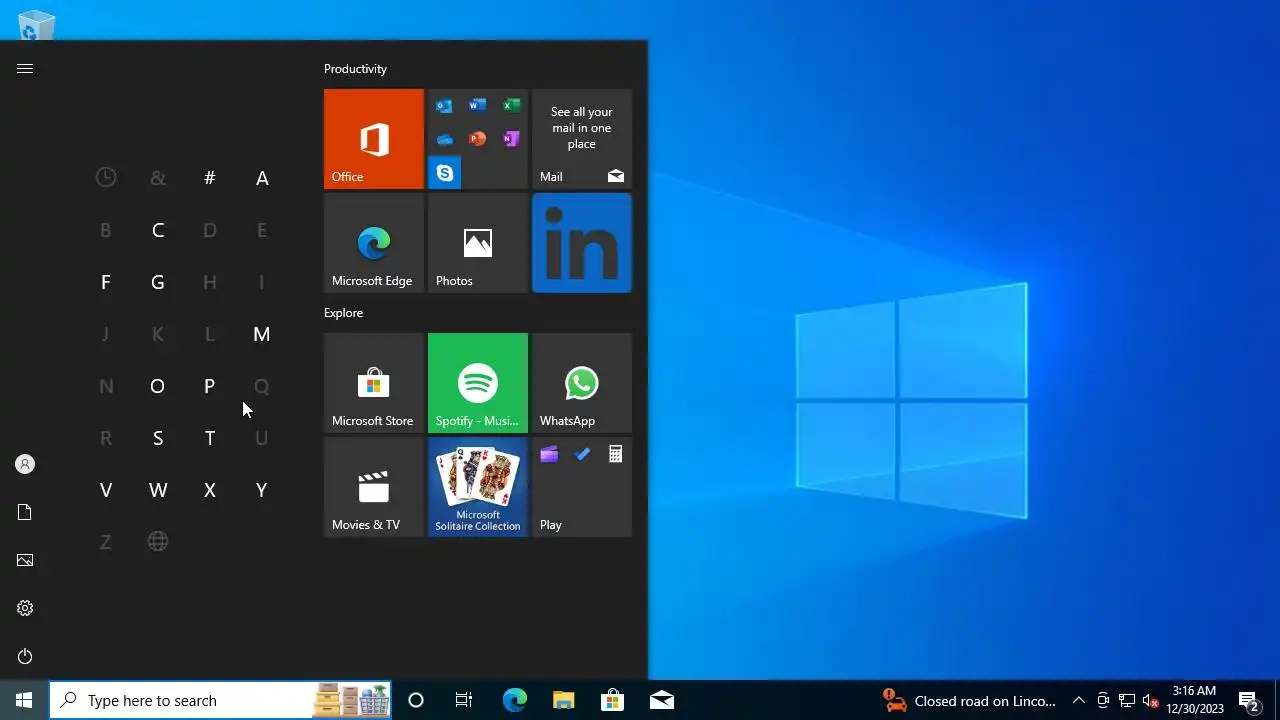The height and width of the screenshot is (720, 1280).
Task: Open Pictures from the Start sidebar
Action: click(x=25, y=560)
